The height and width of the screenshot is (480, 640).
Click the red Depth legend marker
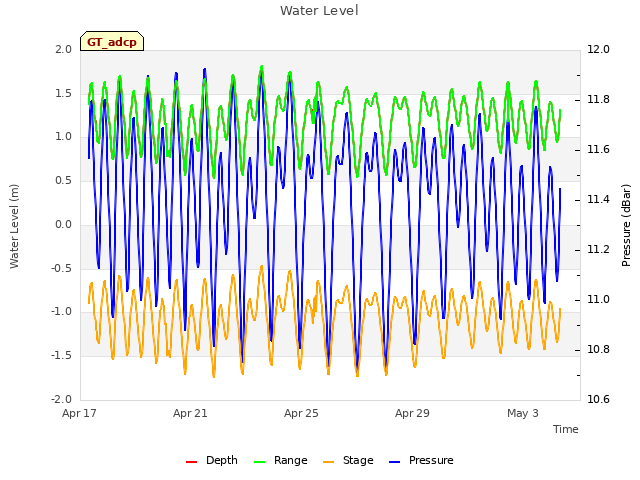pos(191,462)
